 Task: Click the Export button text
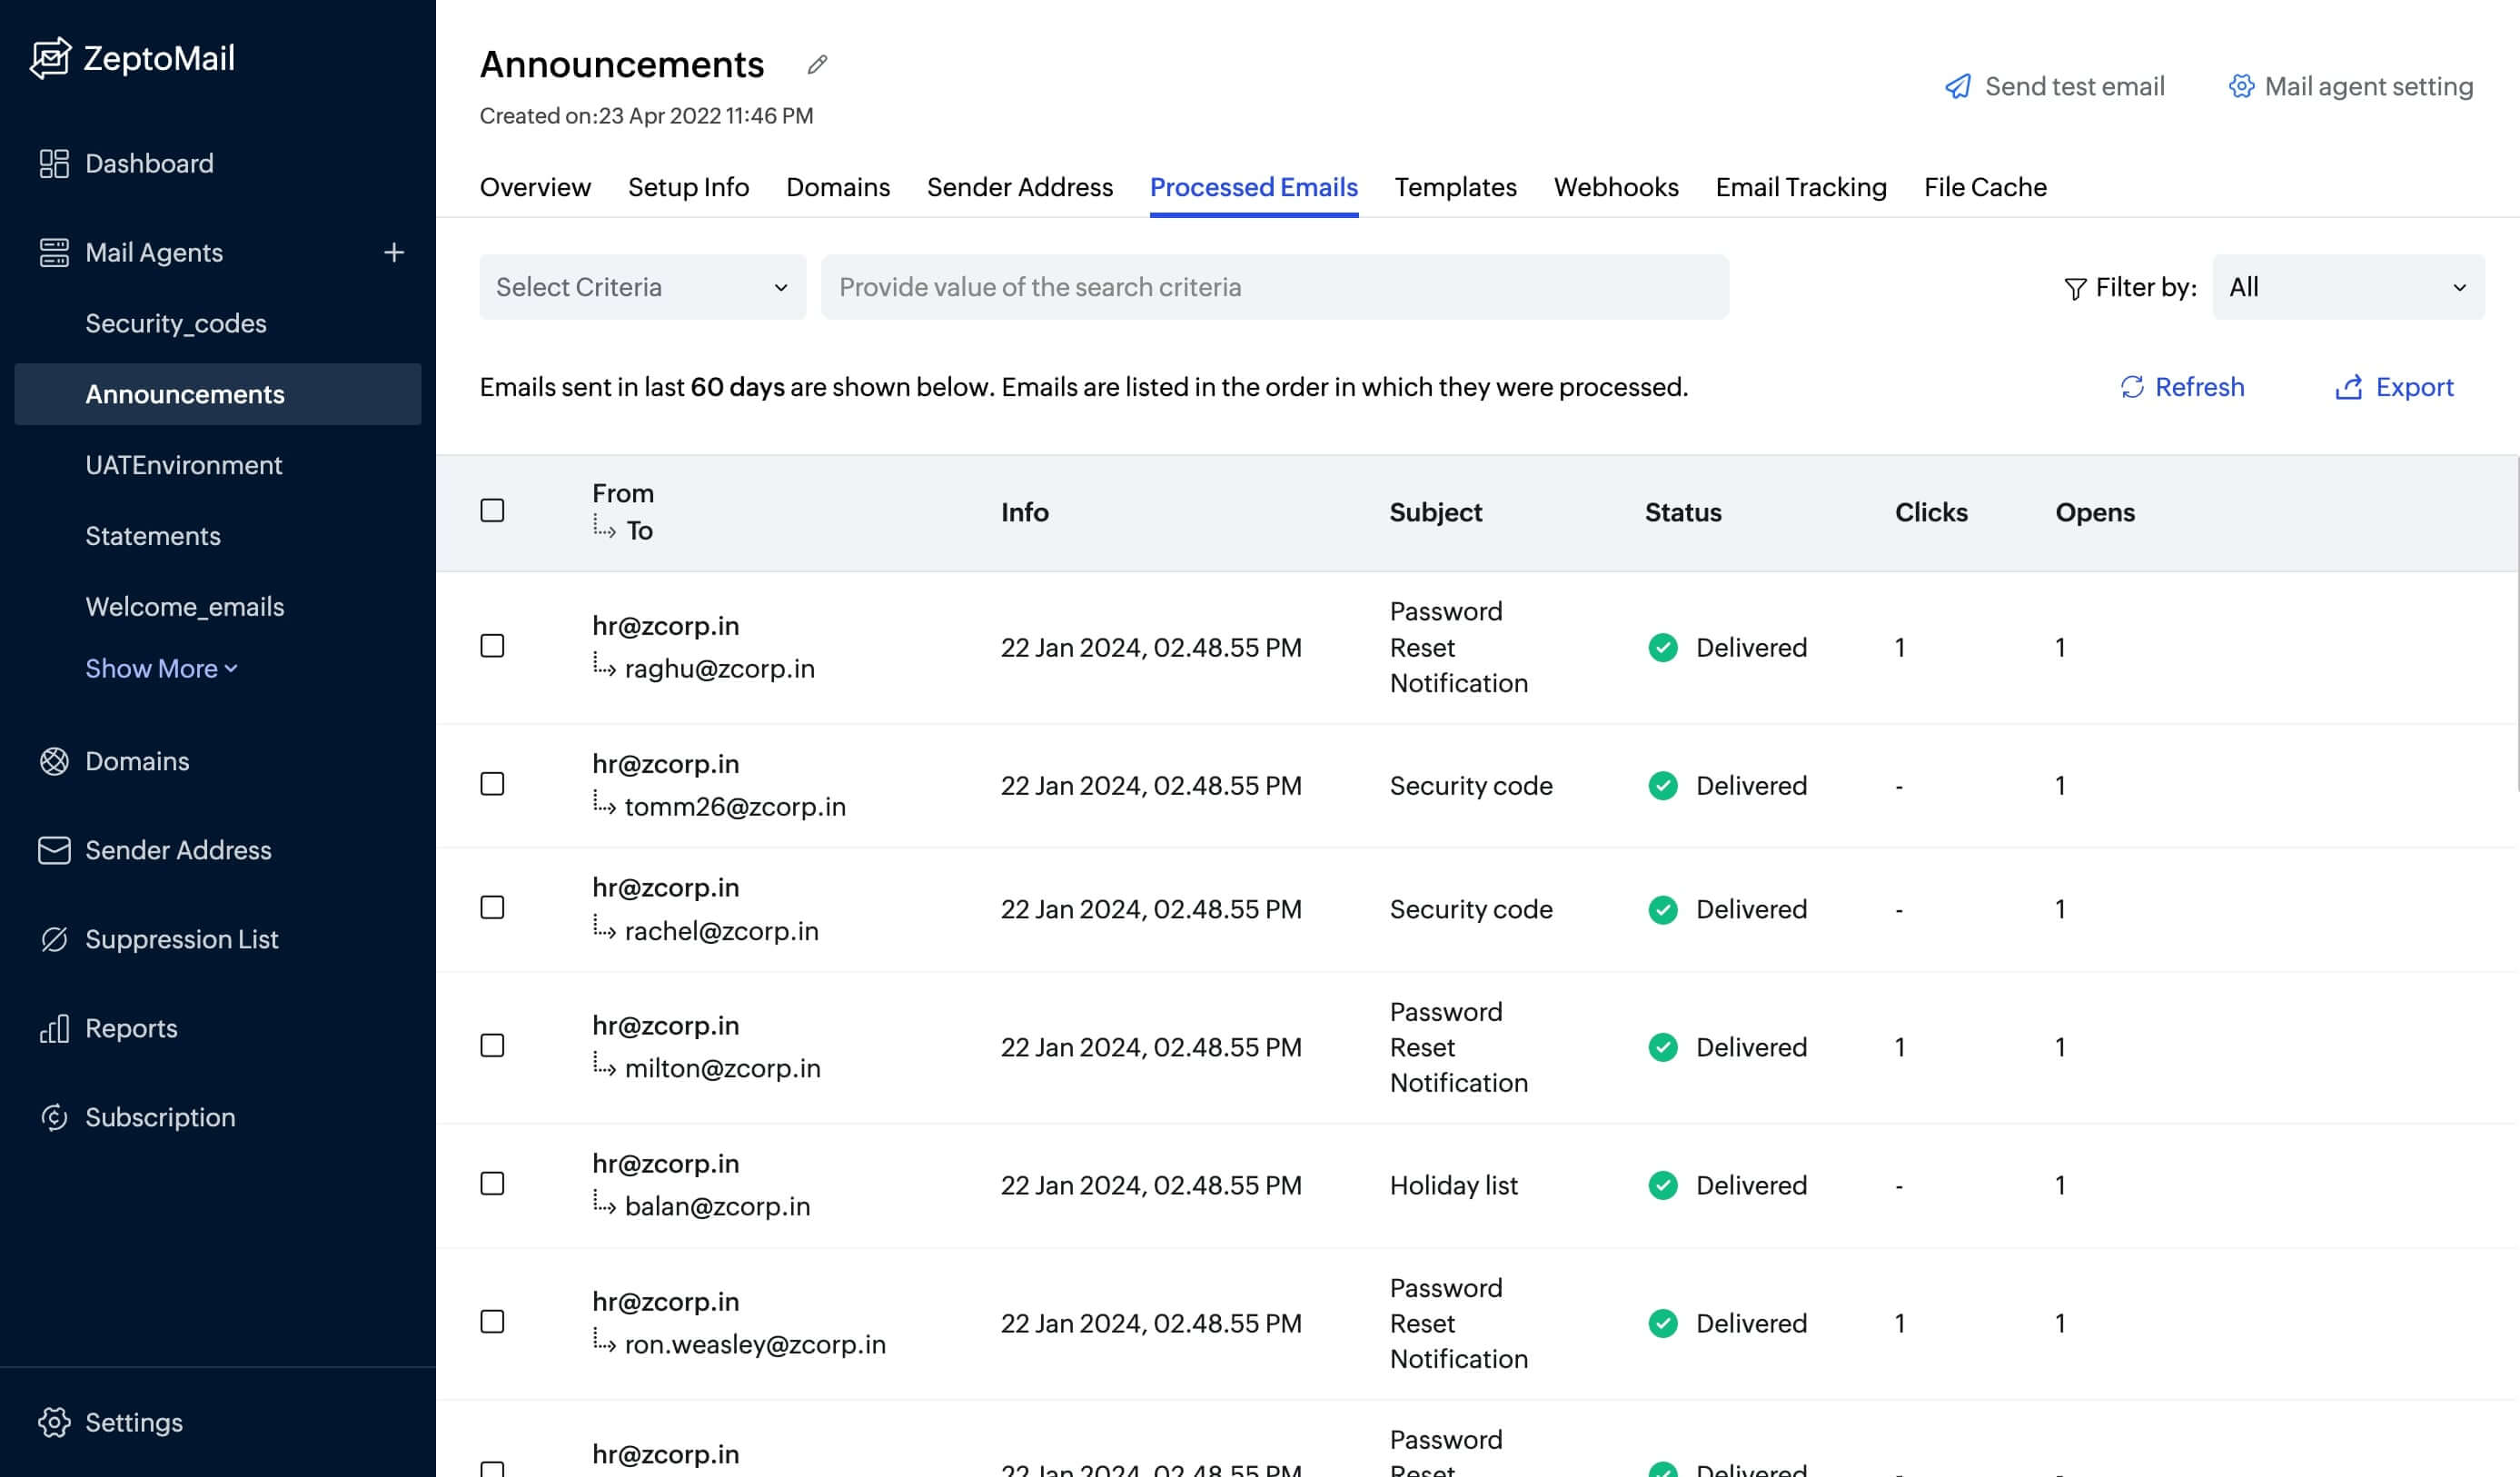tap(2414, 387)
